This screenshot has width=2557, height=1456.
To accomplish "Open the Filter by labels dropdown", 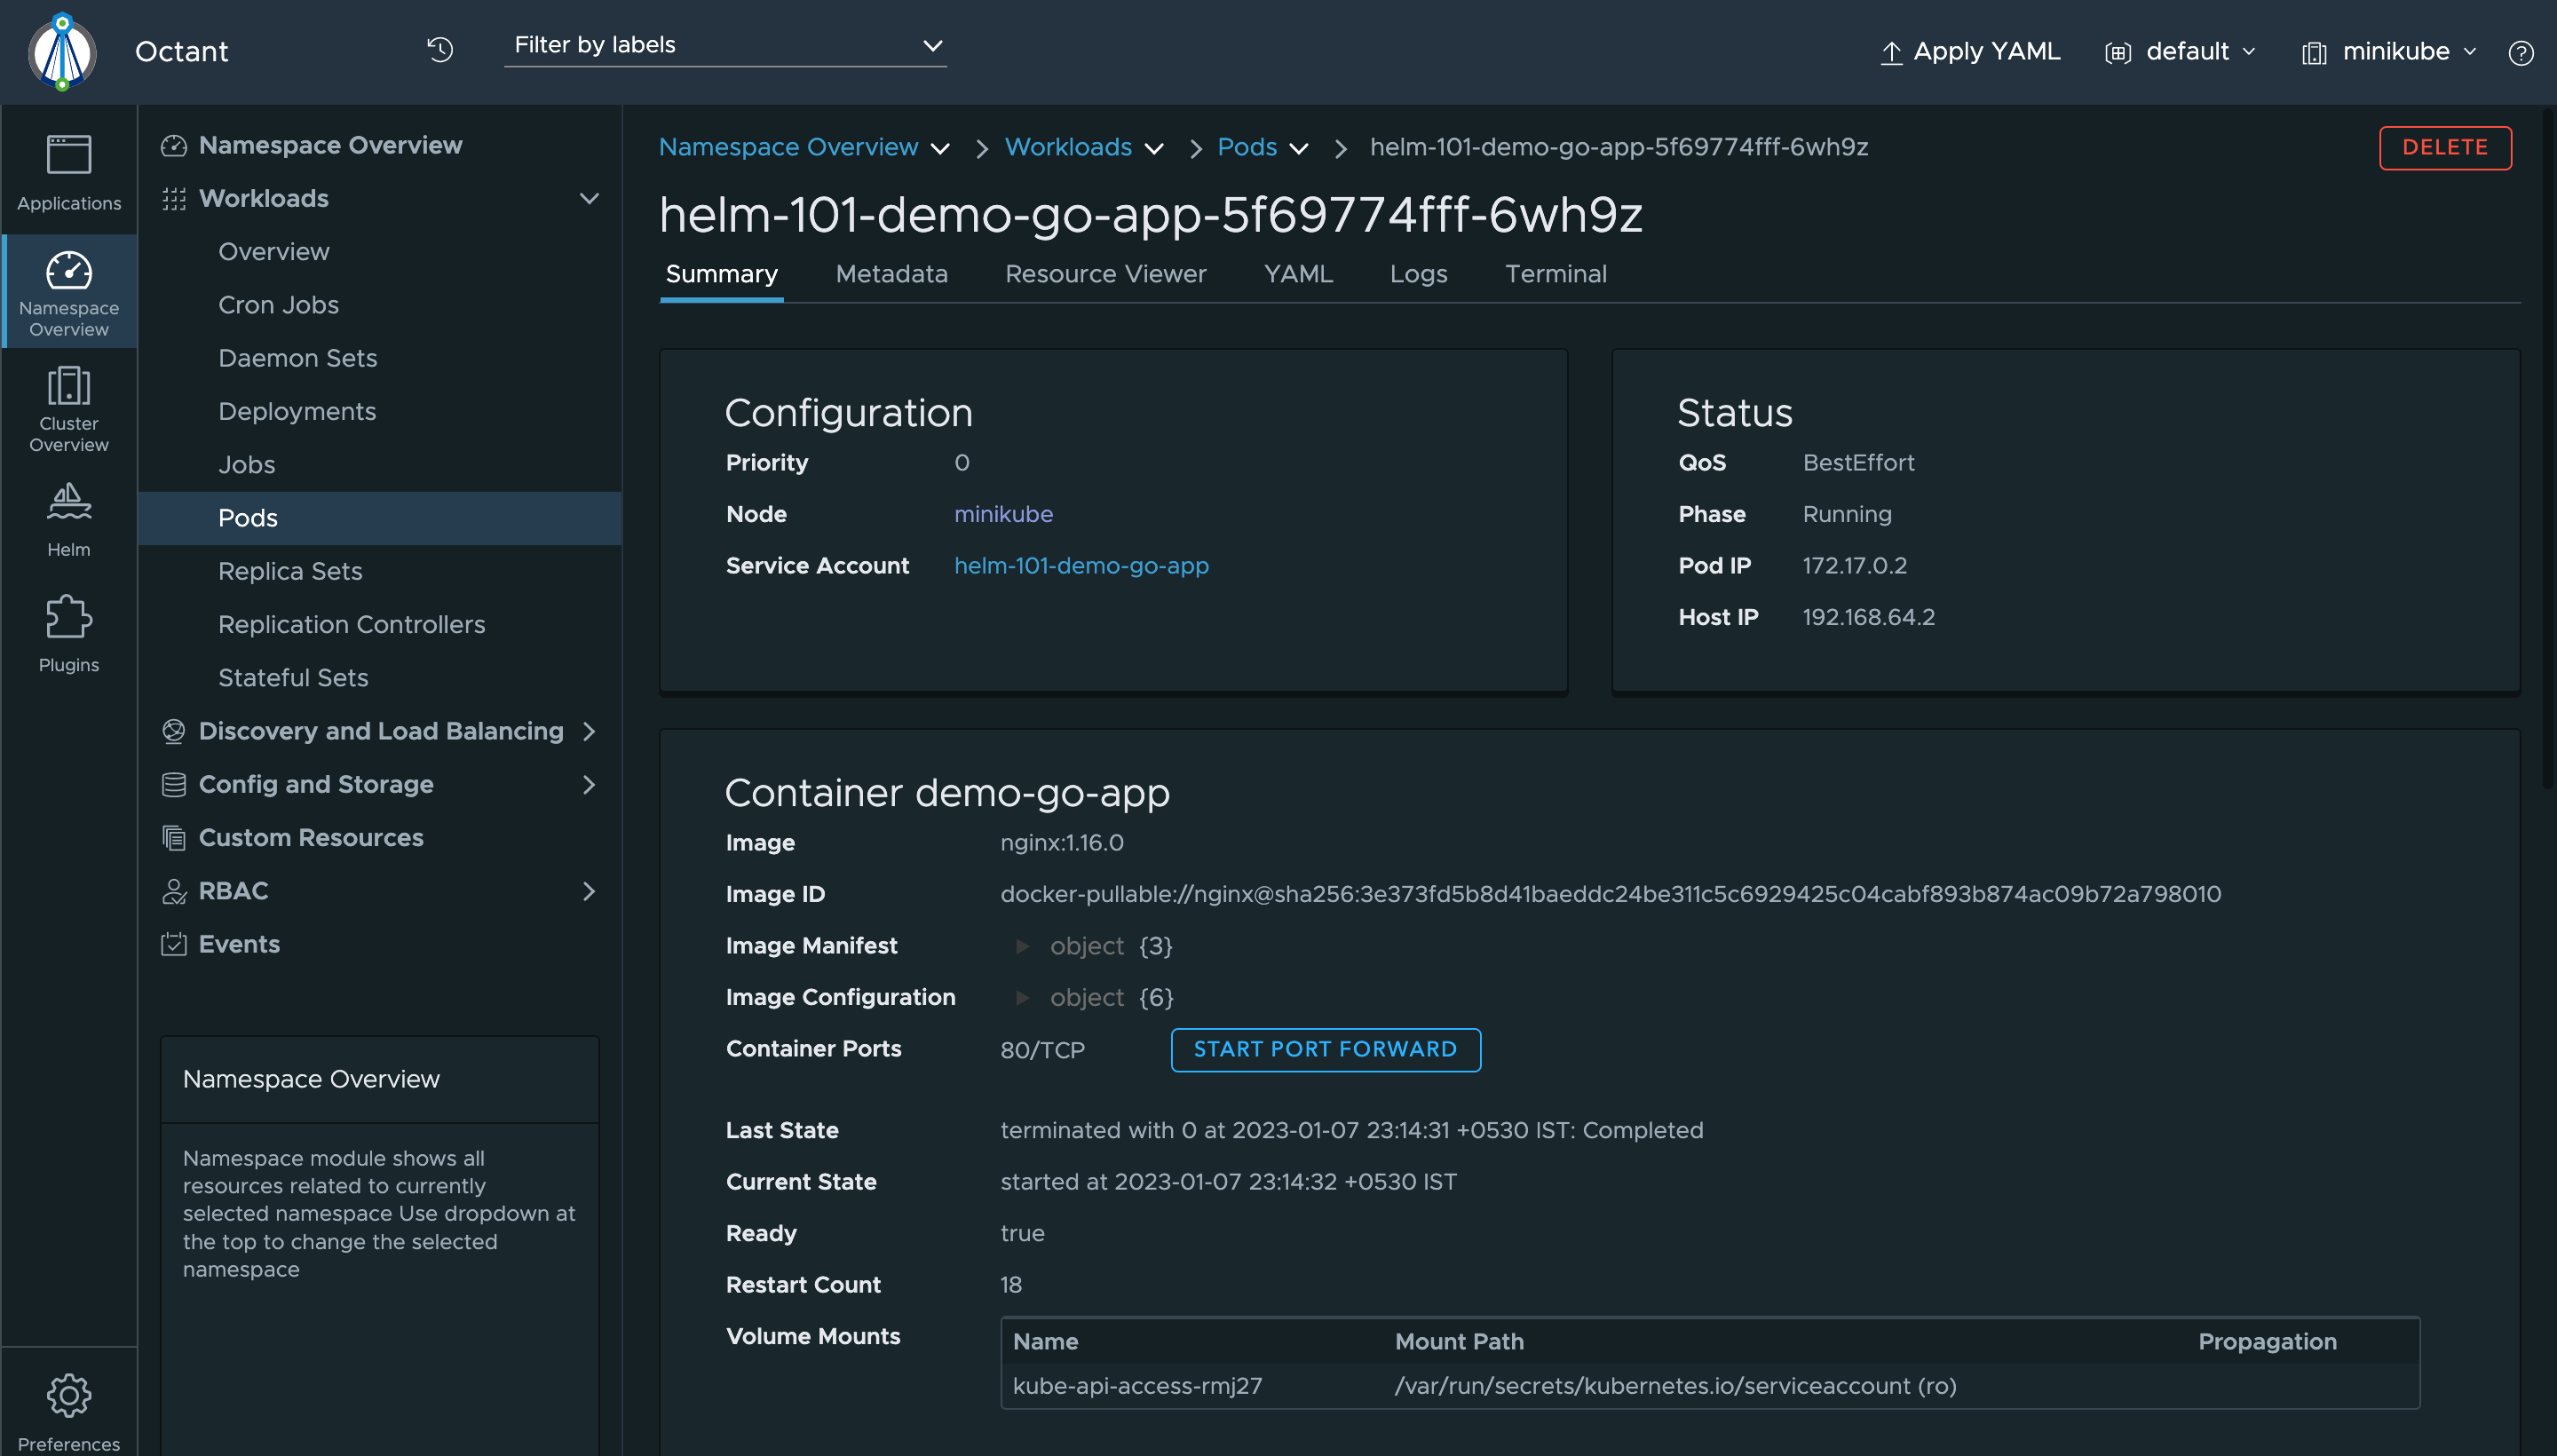I will tap(931, 46).
